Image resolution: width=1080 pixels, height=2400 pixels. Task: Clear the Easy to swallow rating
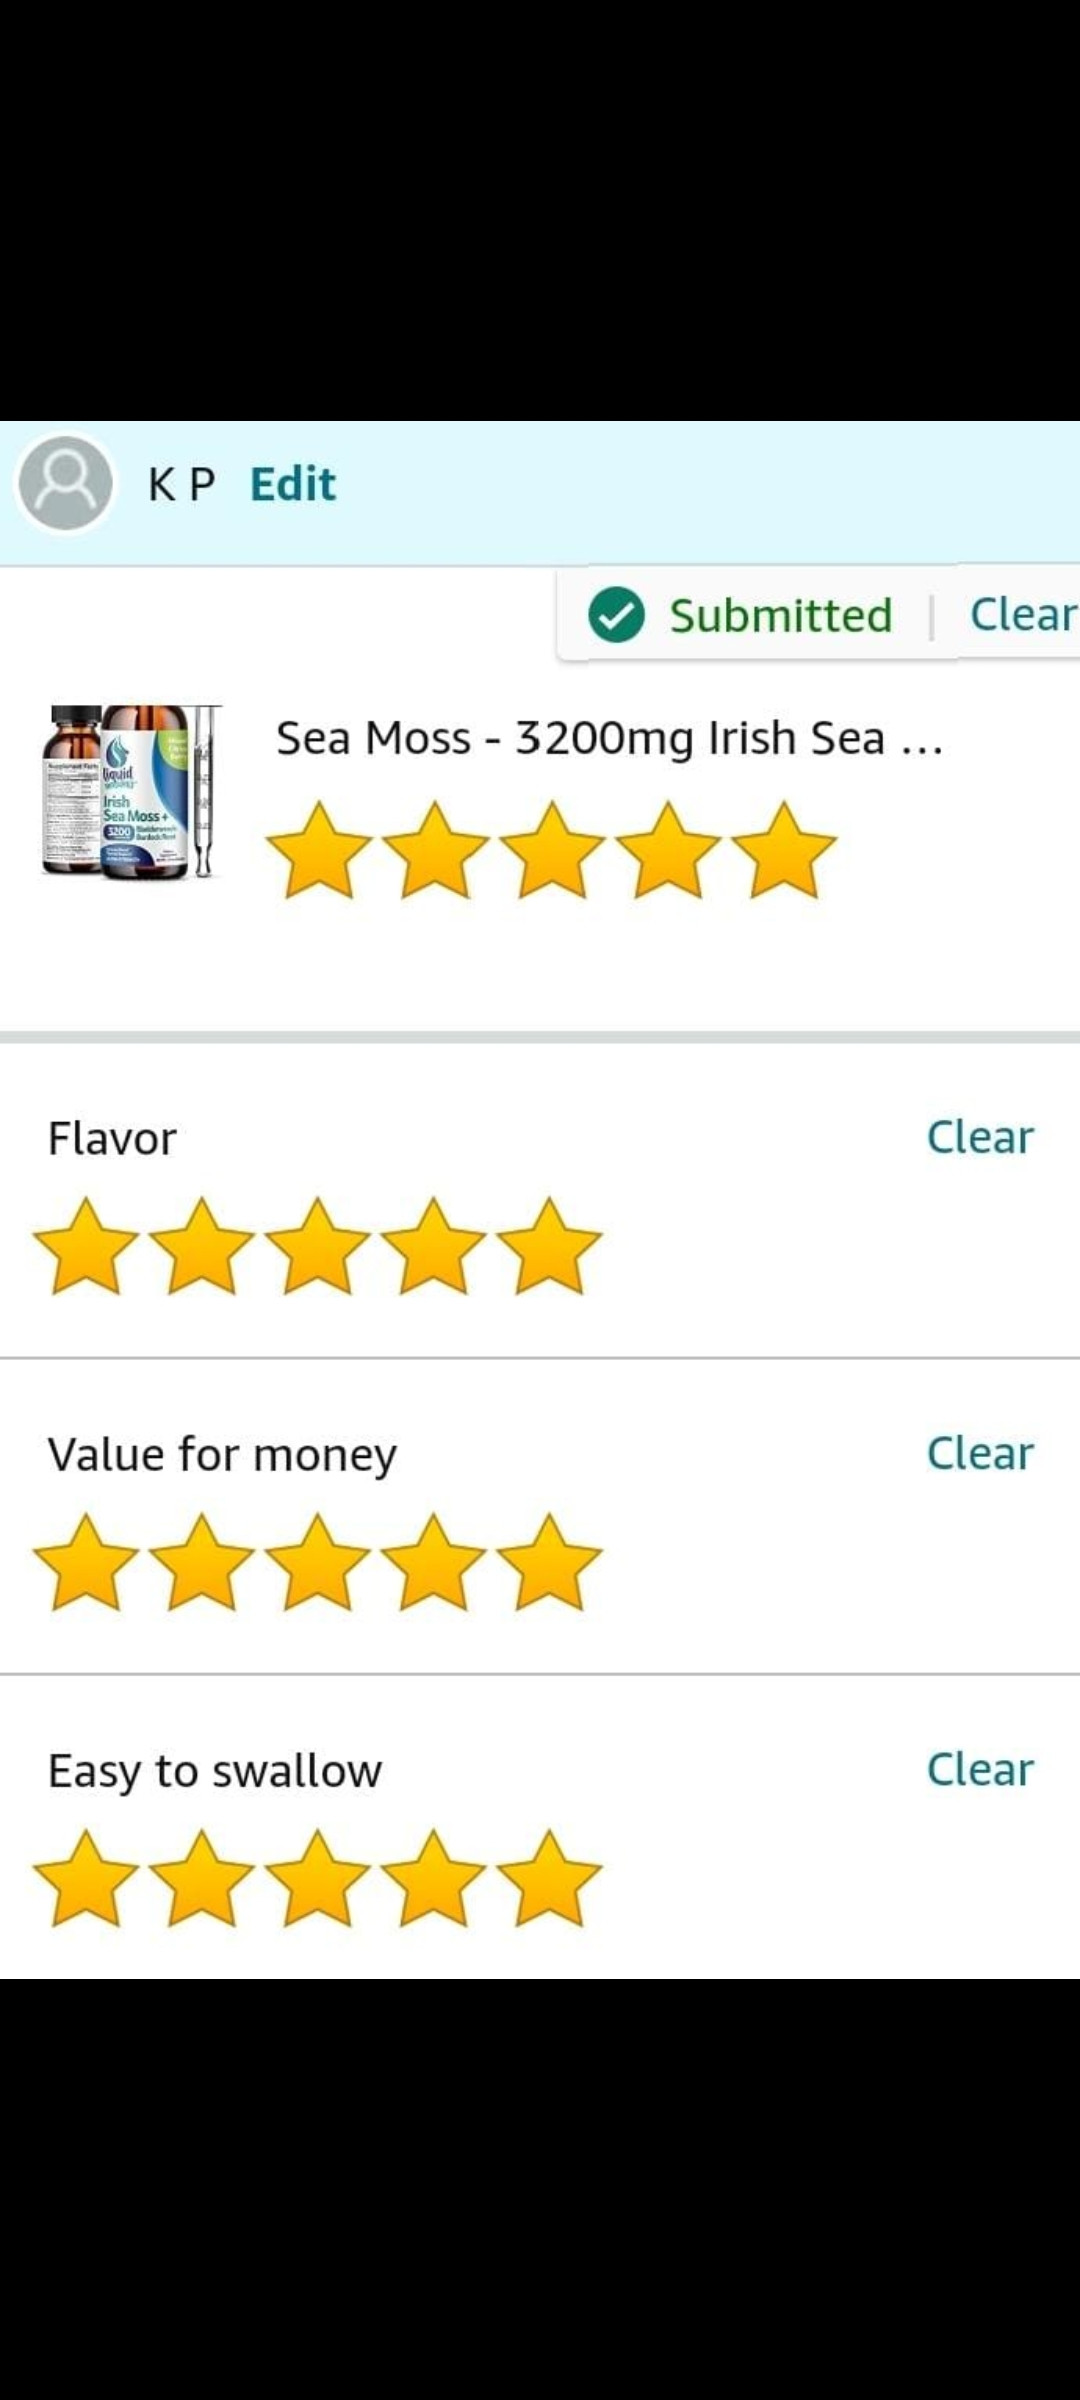click(x=979, y=1769)
